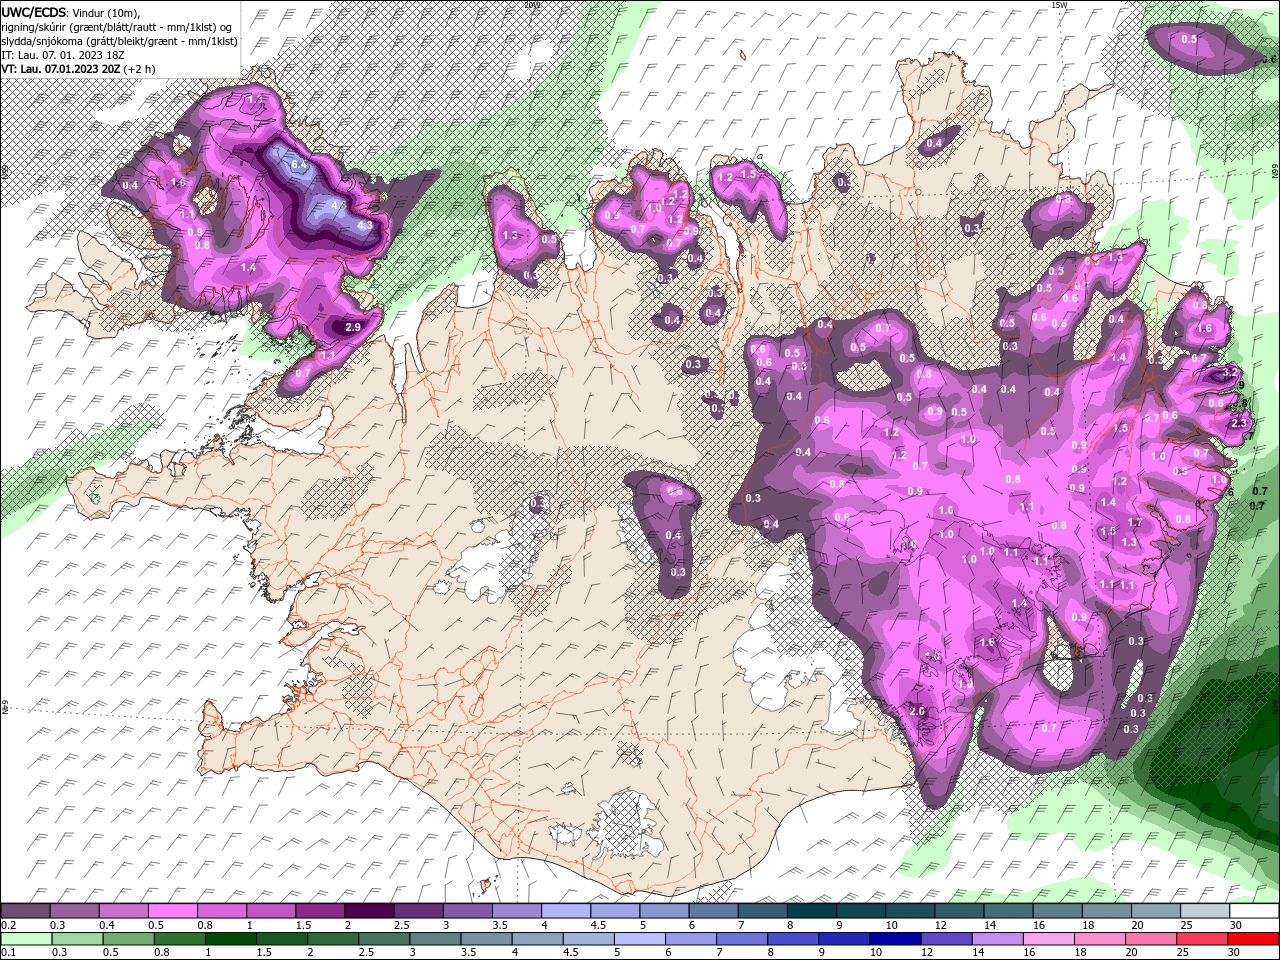1280x960 pixels.
Task: Pick the deep blue 10–12 rain legend swatch
Action: click(895, 939)
